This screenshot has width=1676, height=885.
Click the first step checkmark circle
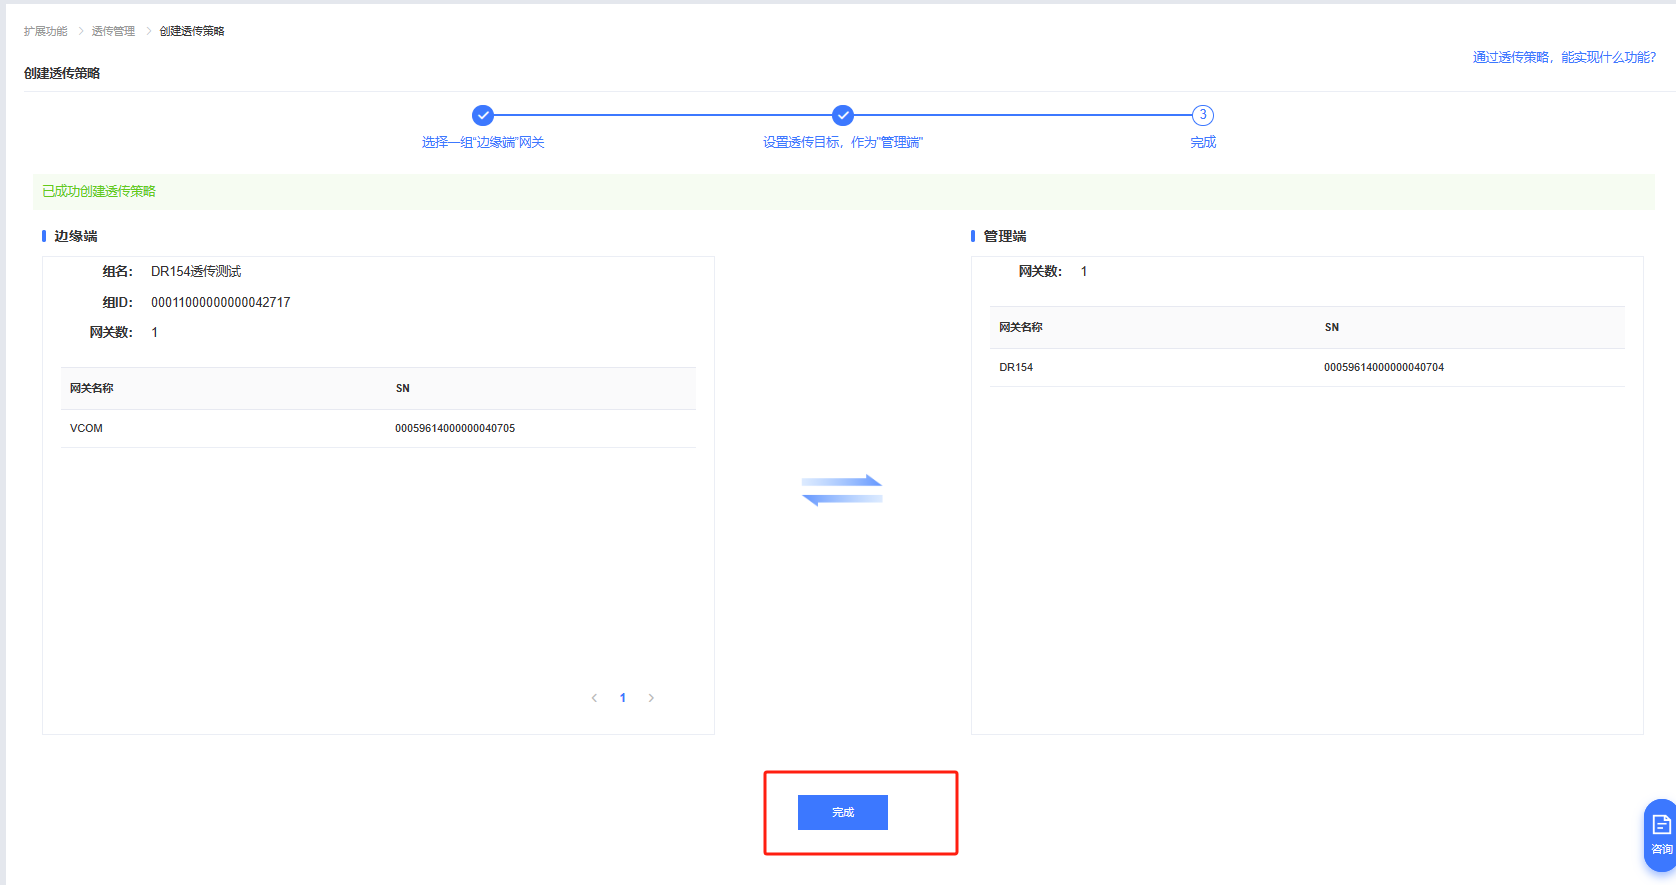[483, 115]
